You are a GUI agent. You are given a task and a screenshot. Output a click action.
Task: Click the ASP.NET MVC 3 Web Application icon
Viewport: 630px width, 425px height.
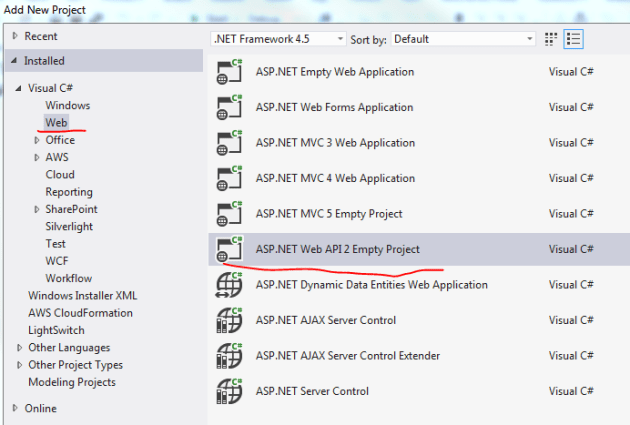pyautogui.click(x=229, y=143)
